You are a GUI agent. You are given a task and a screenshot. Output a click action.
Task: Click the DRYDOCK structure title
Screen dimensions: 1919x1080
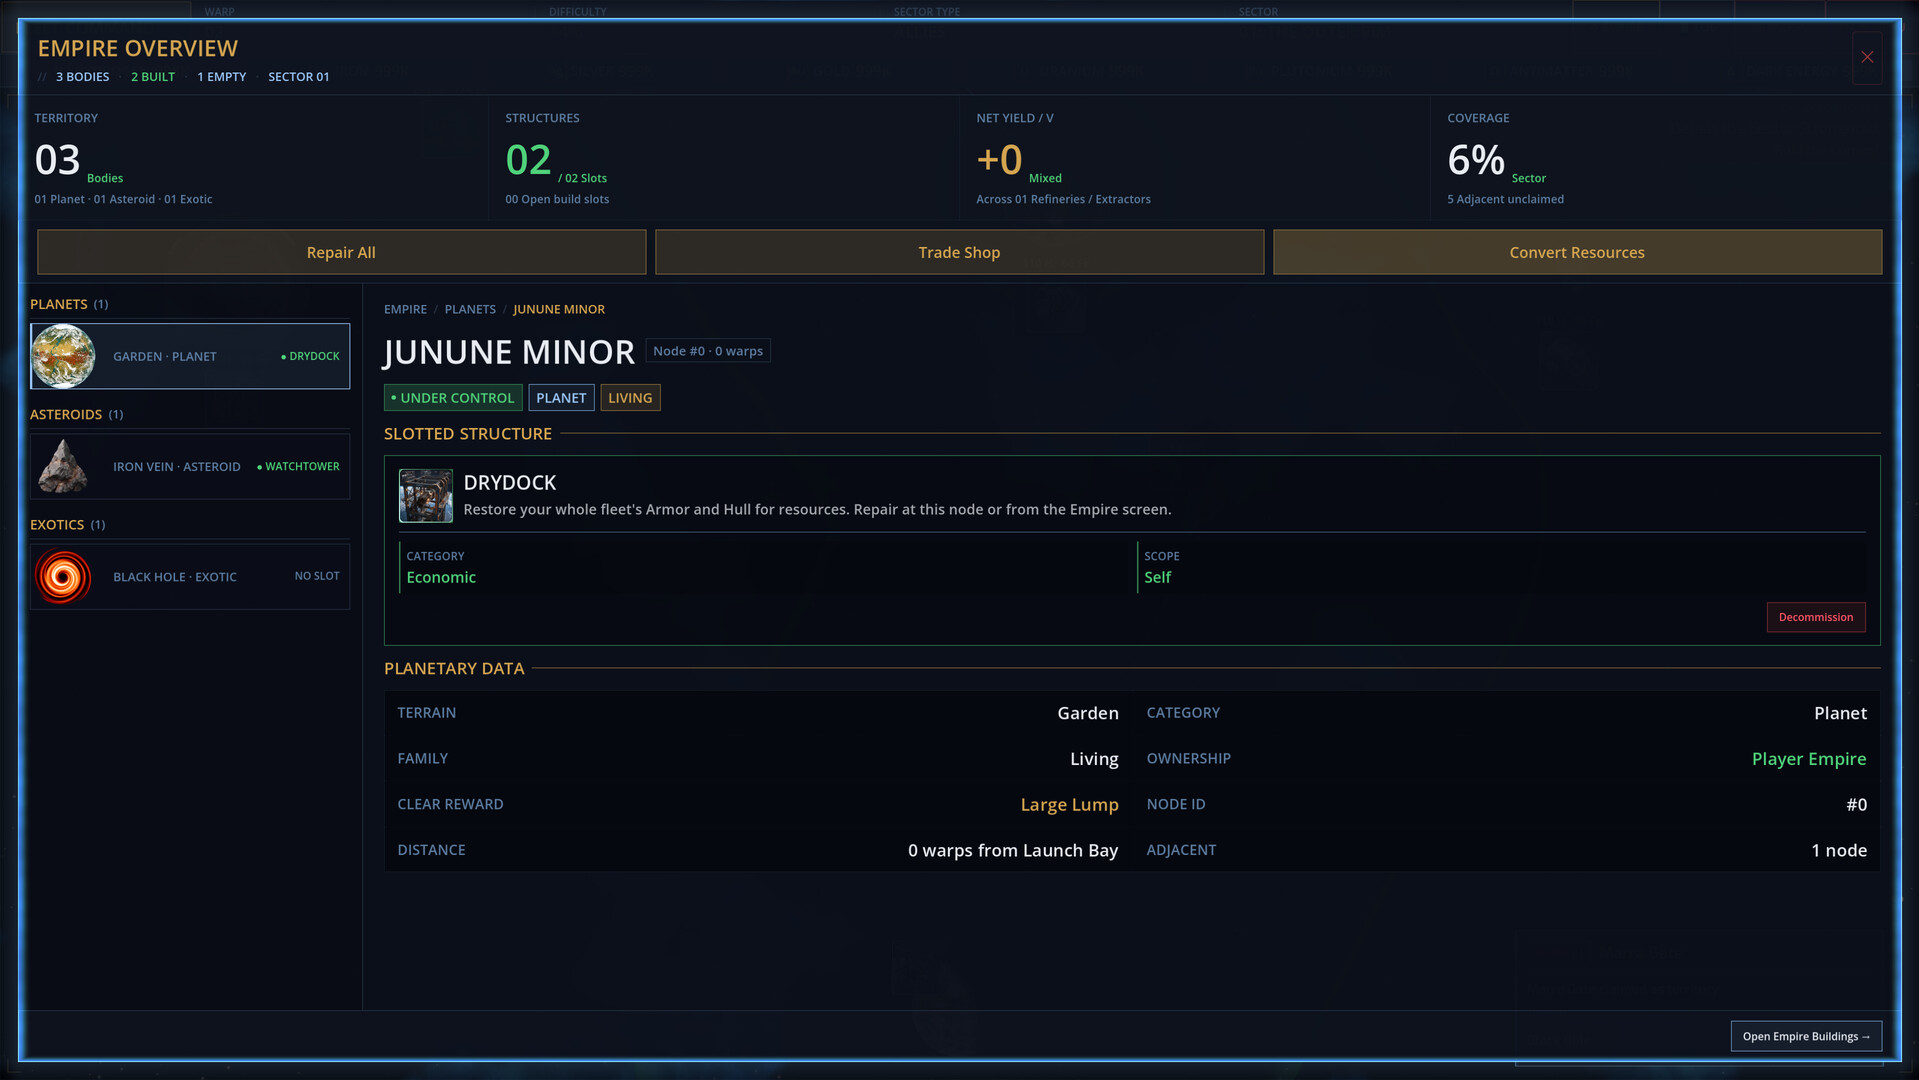[510, 482]
